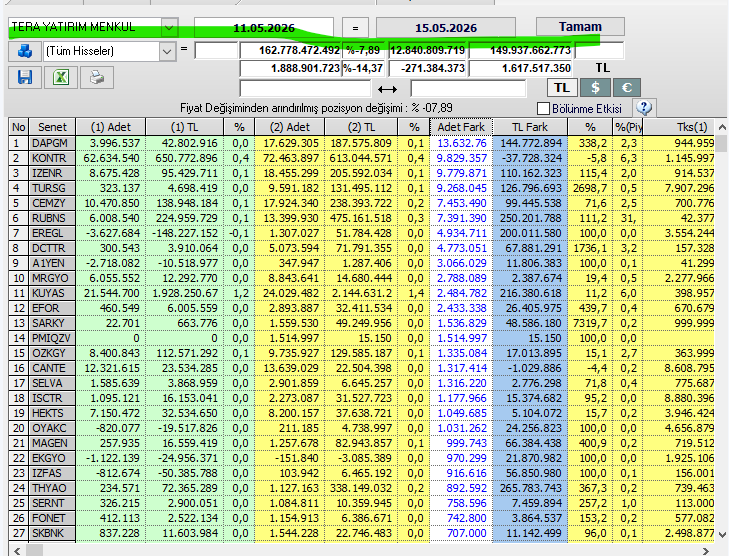Open the (Tüm Hisseler) stock dropdown
Screen dimensions: 729x556
click(x=167, y=51)
